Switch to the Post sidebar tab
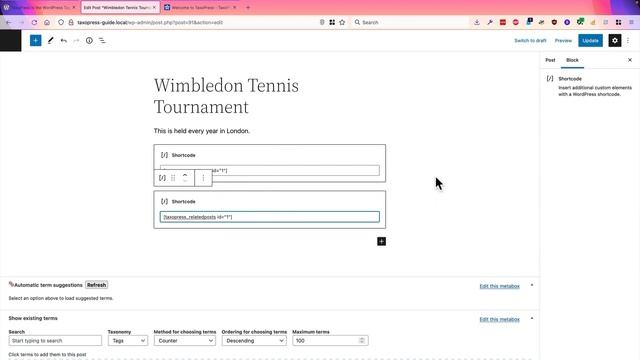 click(x=550, y=60)
